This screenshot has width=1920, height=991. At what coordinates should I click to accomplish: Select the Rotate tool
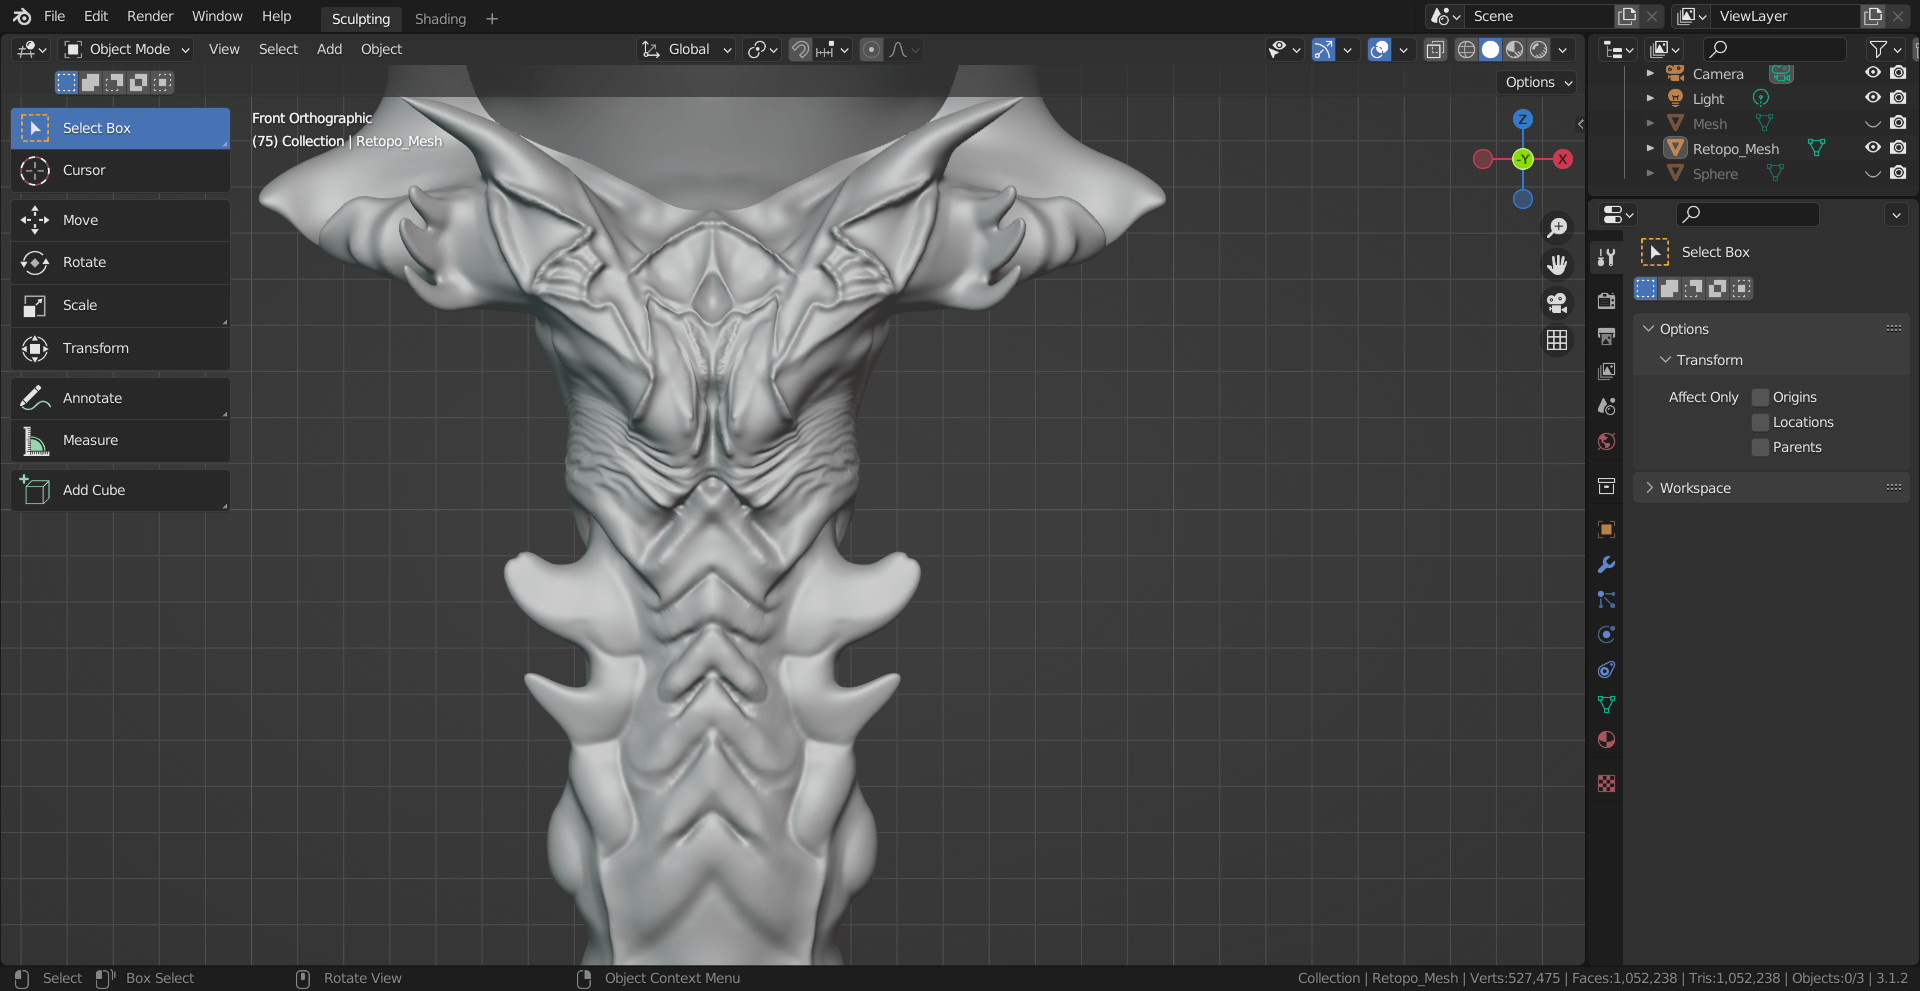pos(84,262)
